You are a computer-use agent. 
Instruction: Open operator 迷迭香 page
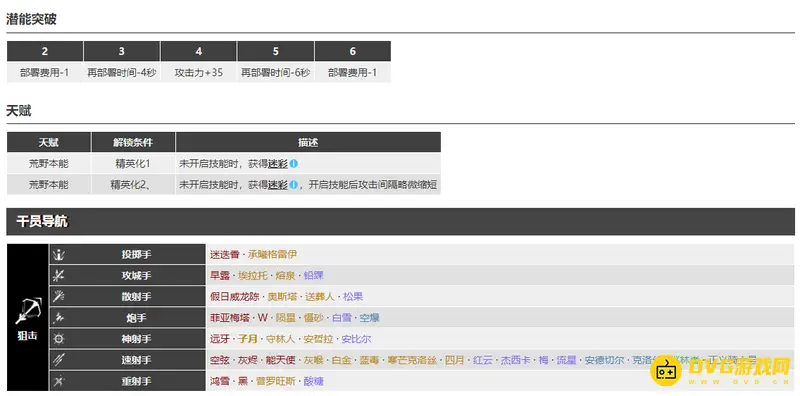click(224, 254)
